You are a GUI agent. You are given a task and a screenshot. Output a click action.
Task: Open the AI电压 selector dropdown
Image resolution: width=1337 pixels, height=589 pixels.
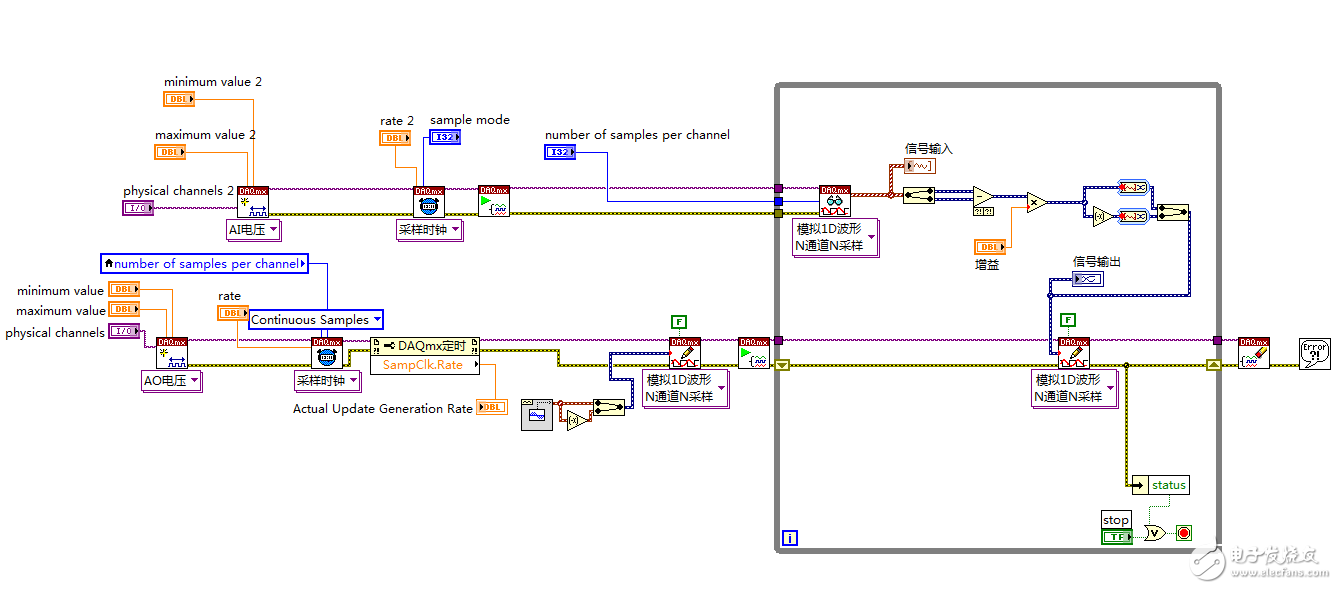[x=254, y=231]
